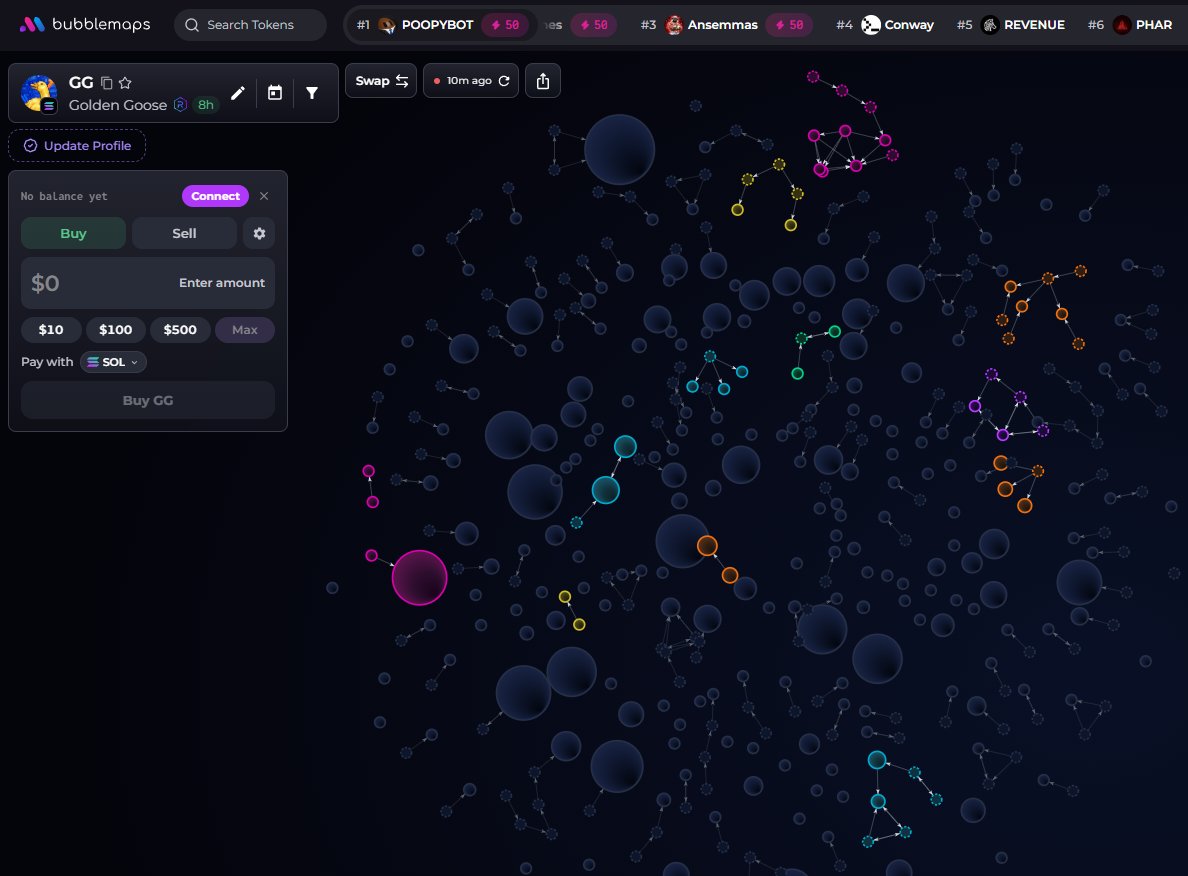Screen dimensions: 1188x876
Task: Select the large magenta bubble on the map
Action: click(419, 577)
